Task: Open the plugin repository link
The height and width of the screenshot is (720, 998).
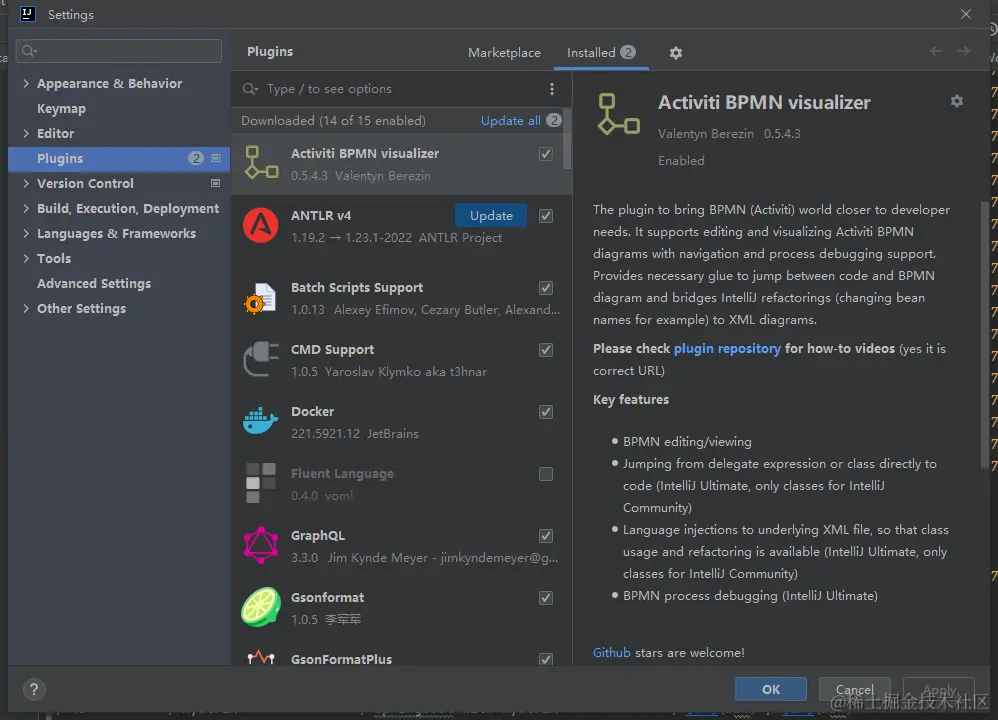Action: pos(727,348)
